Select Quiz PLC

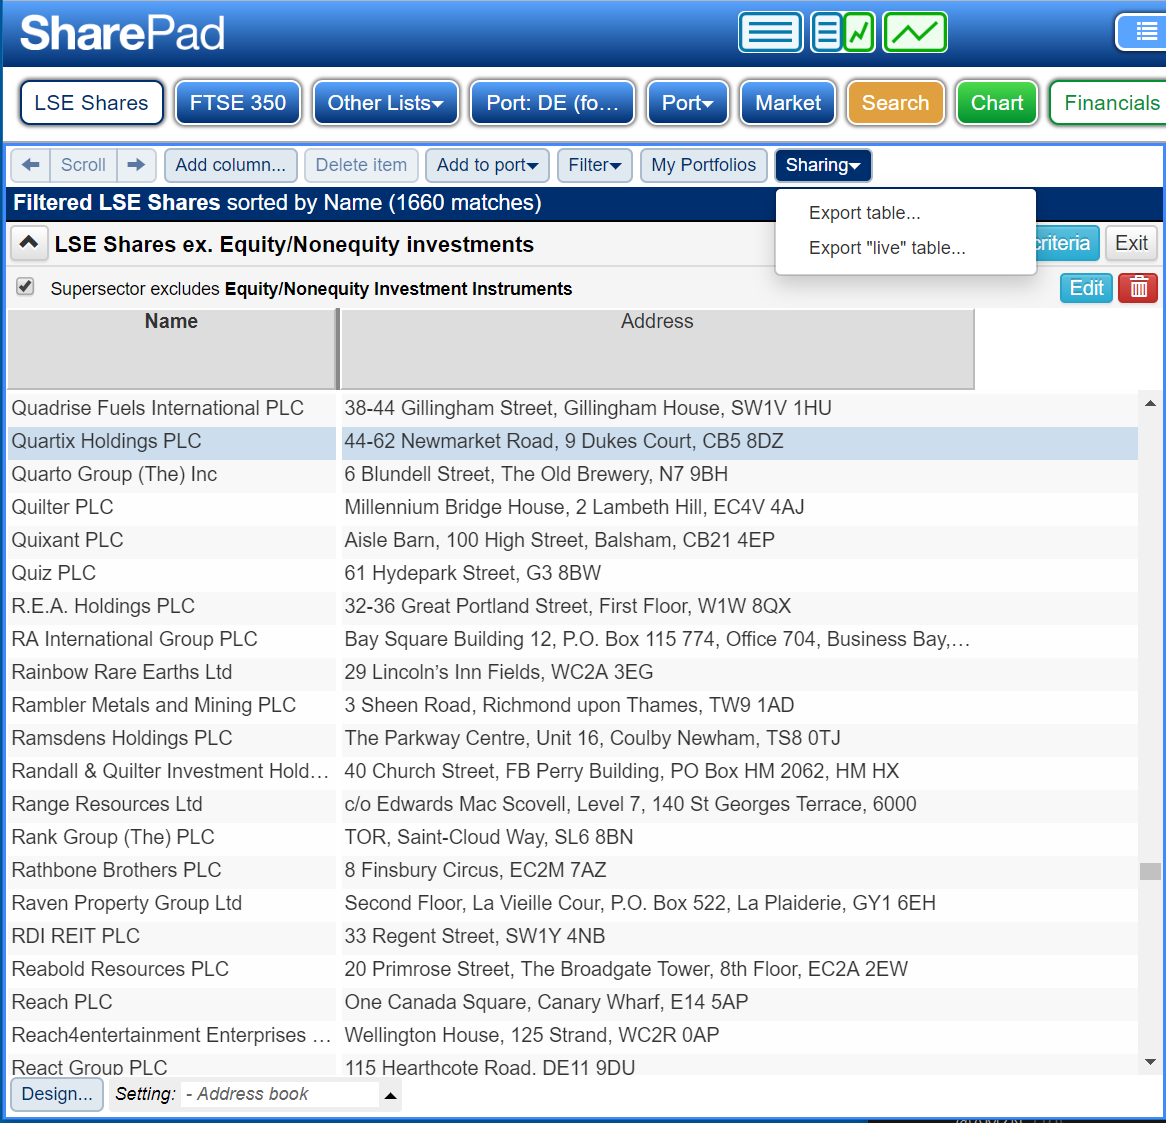coord(573,573)
